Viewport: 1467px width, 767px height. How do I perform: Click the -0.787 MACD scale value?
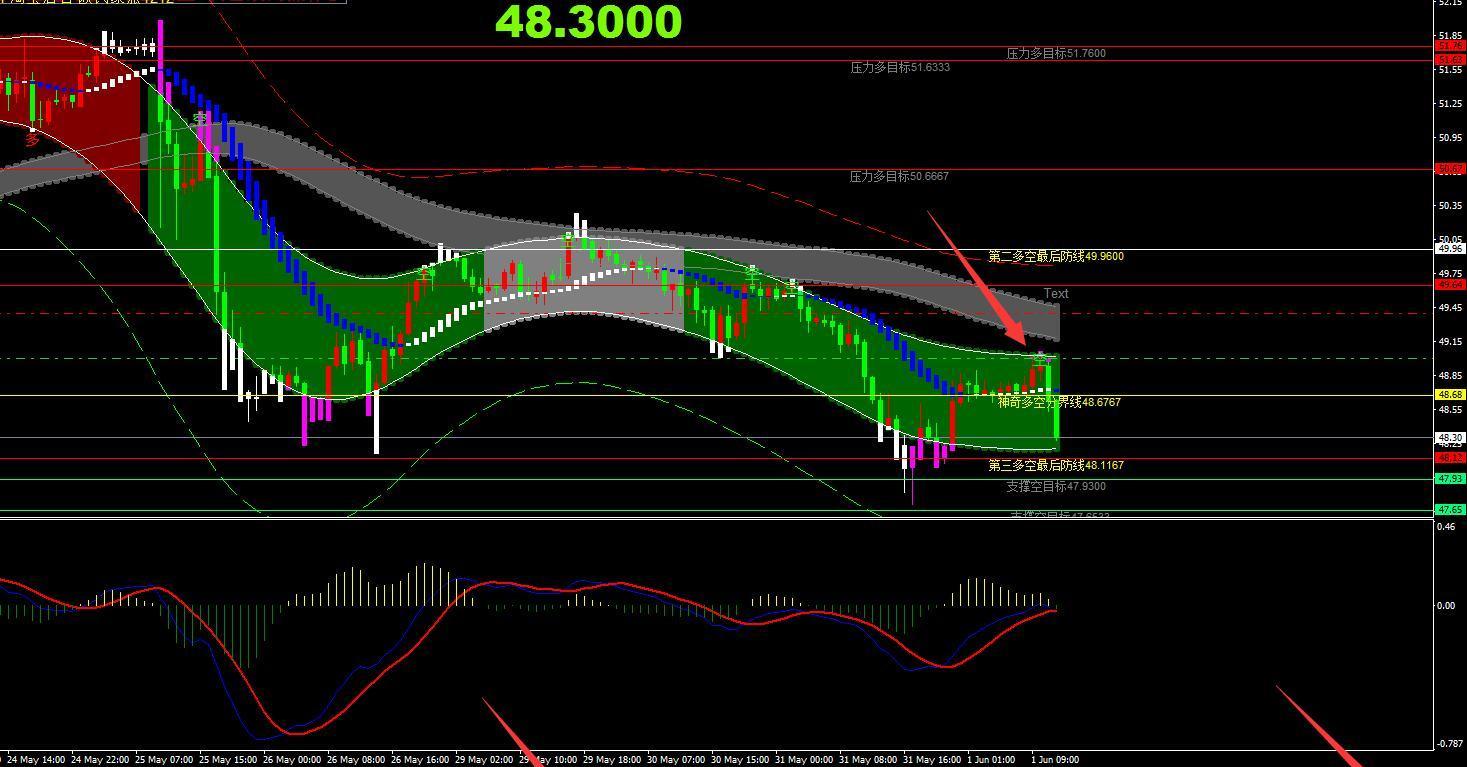[x=1449, y=743]
